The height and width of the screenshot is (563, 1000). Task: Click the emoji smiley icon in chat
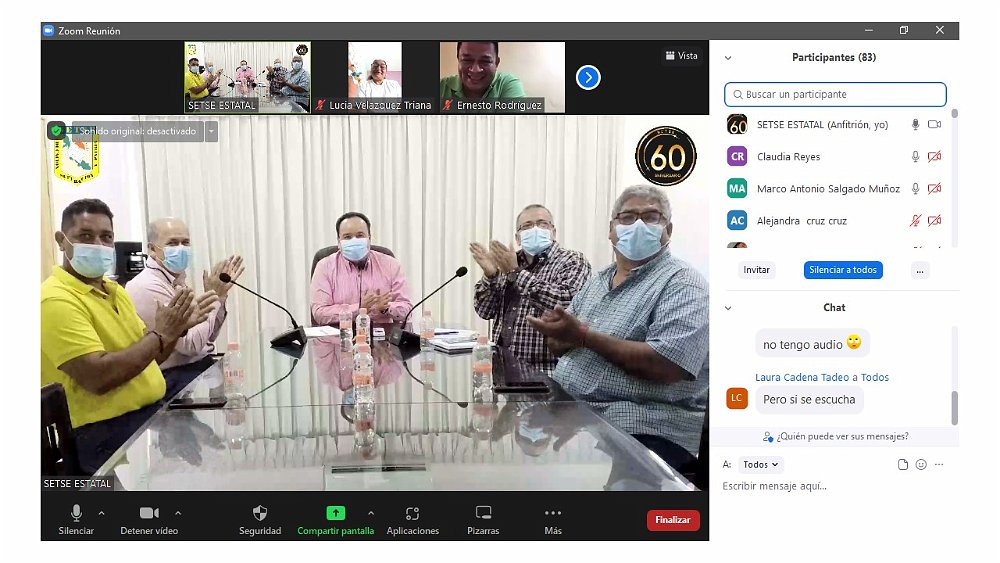(x=921, y=465)
